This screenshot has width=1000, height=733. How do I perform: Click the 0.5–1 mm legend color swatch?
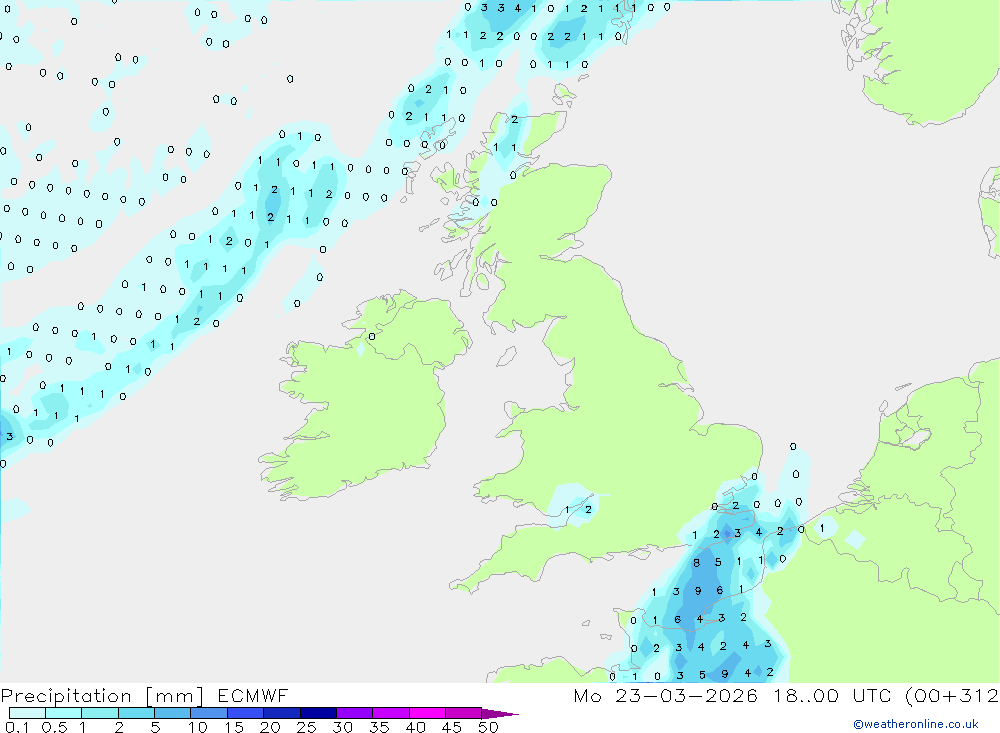(63, 713)
